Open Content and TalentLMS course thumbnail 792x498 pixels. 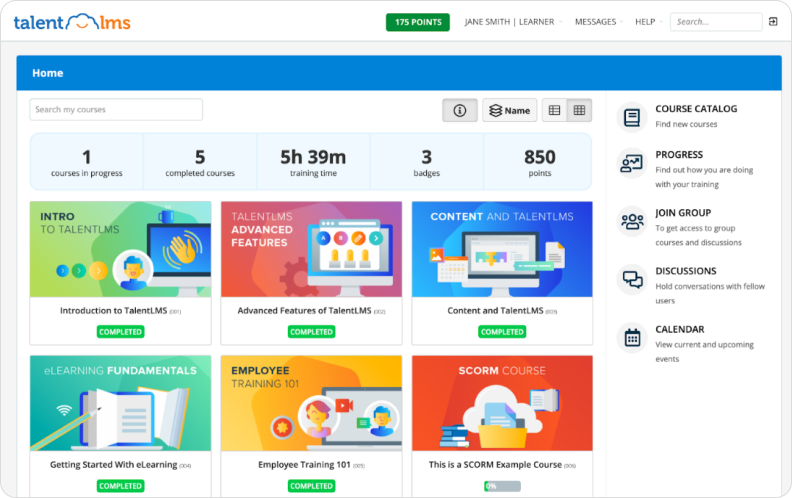[x=502, y=249]
